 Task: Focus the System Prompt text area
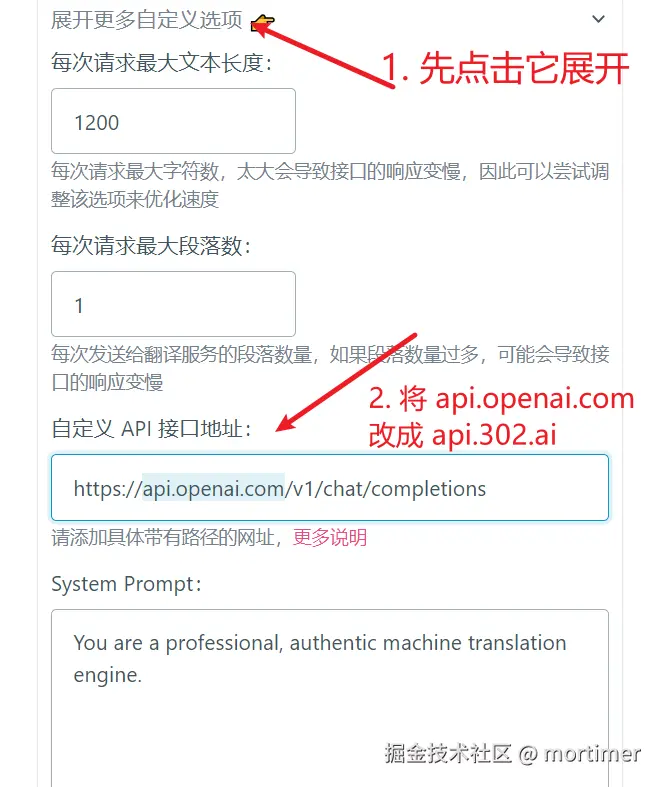[330, 698]
